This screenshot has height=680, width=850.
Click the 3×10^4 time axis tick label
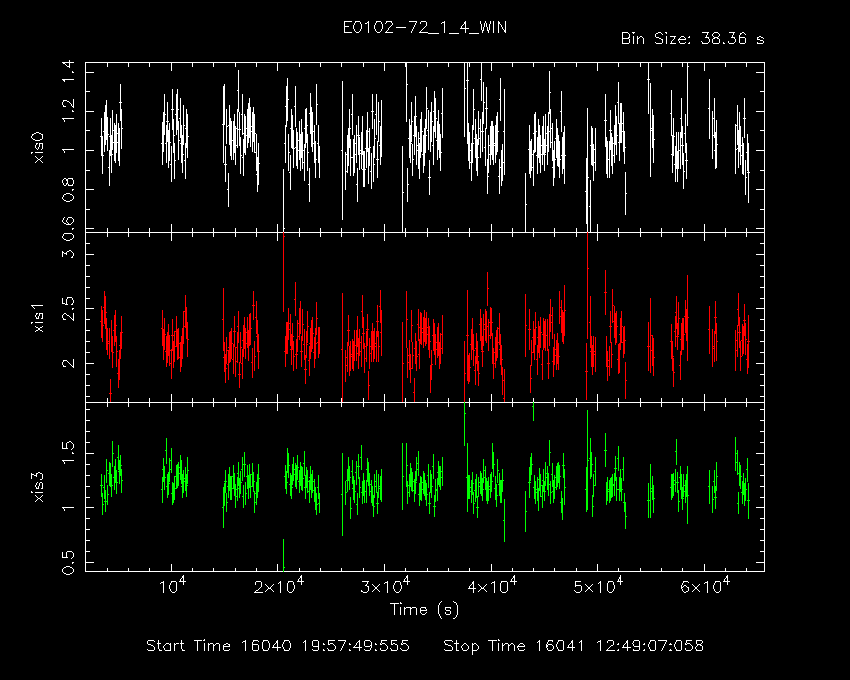point(385,586)
